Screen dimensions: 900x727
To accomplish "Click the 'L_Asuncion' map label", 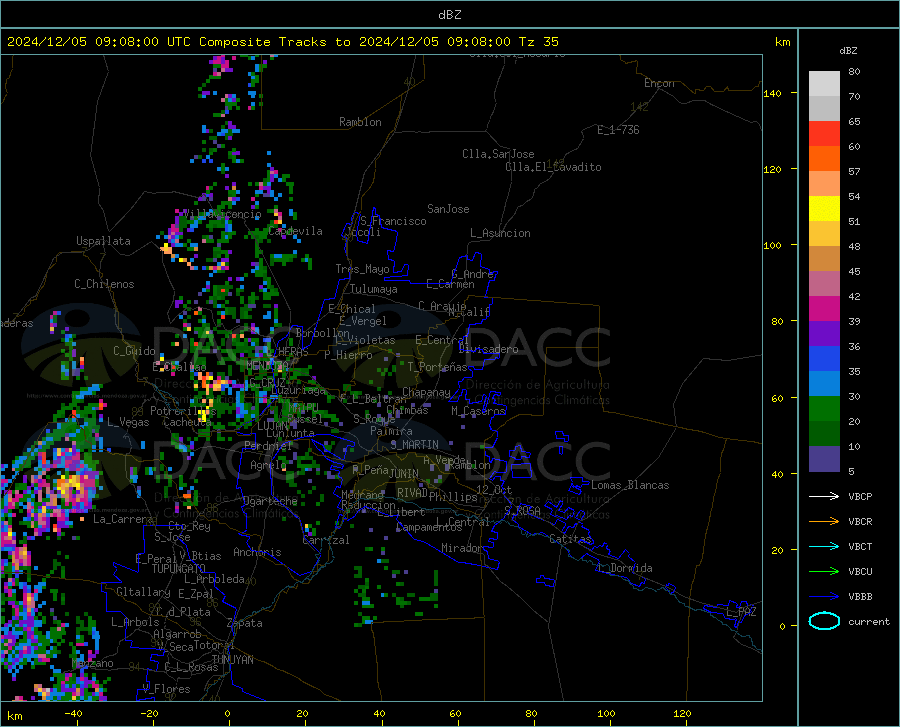I will [x=500, y=233].
